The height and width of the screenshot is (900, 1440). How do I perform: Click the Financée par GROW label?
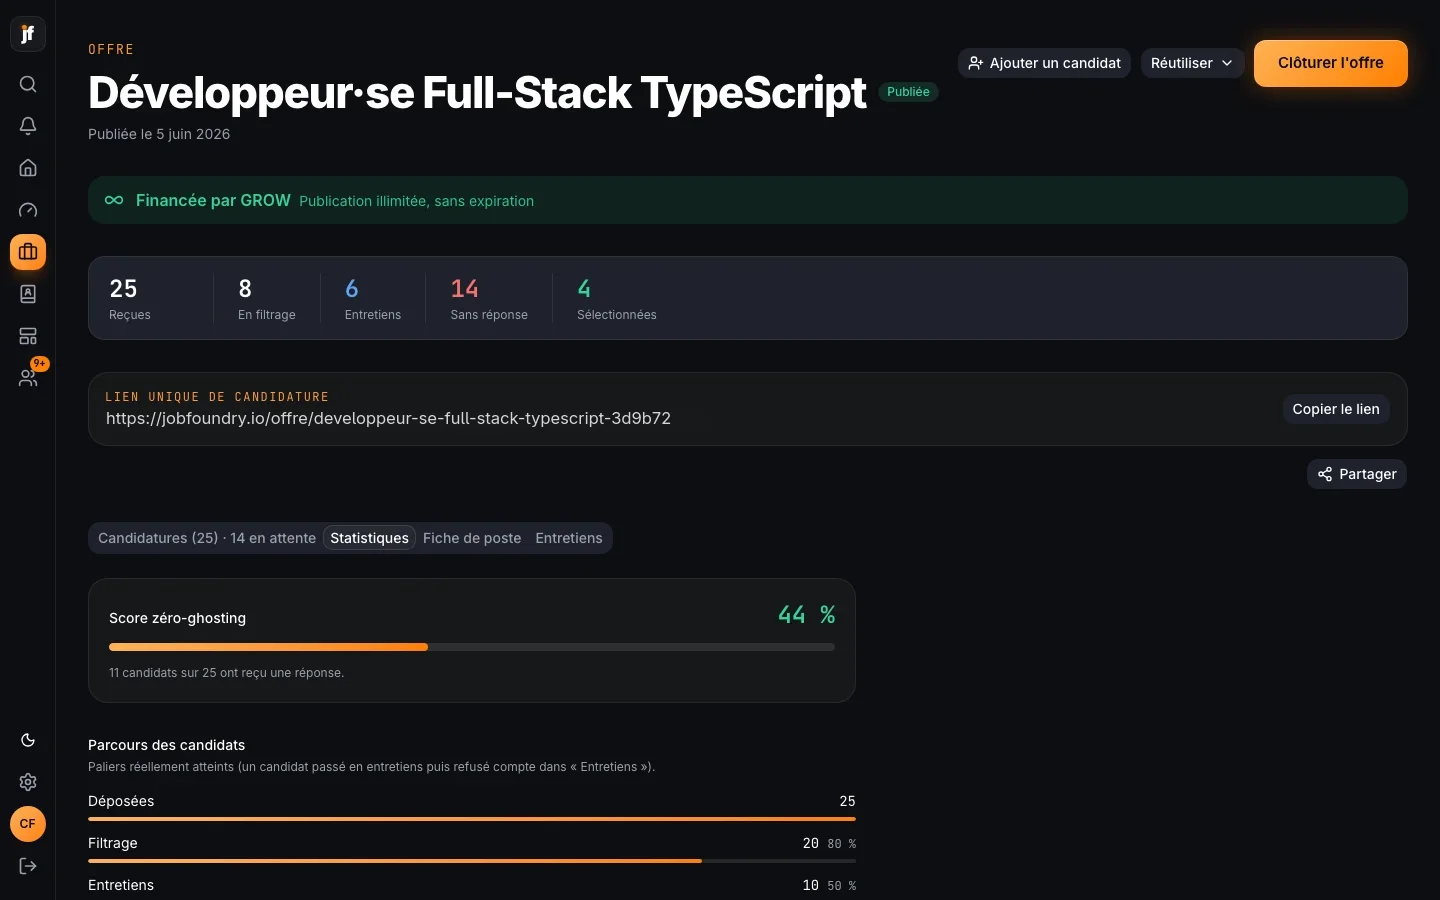pyautogui.click(x=213, y=200)
